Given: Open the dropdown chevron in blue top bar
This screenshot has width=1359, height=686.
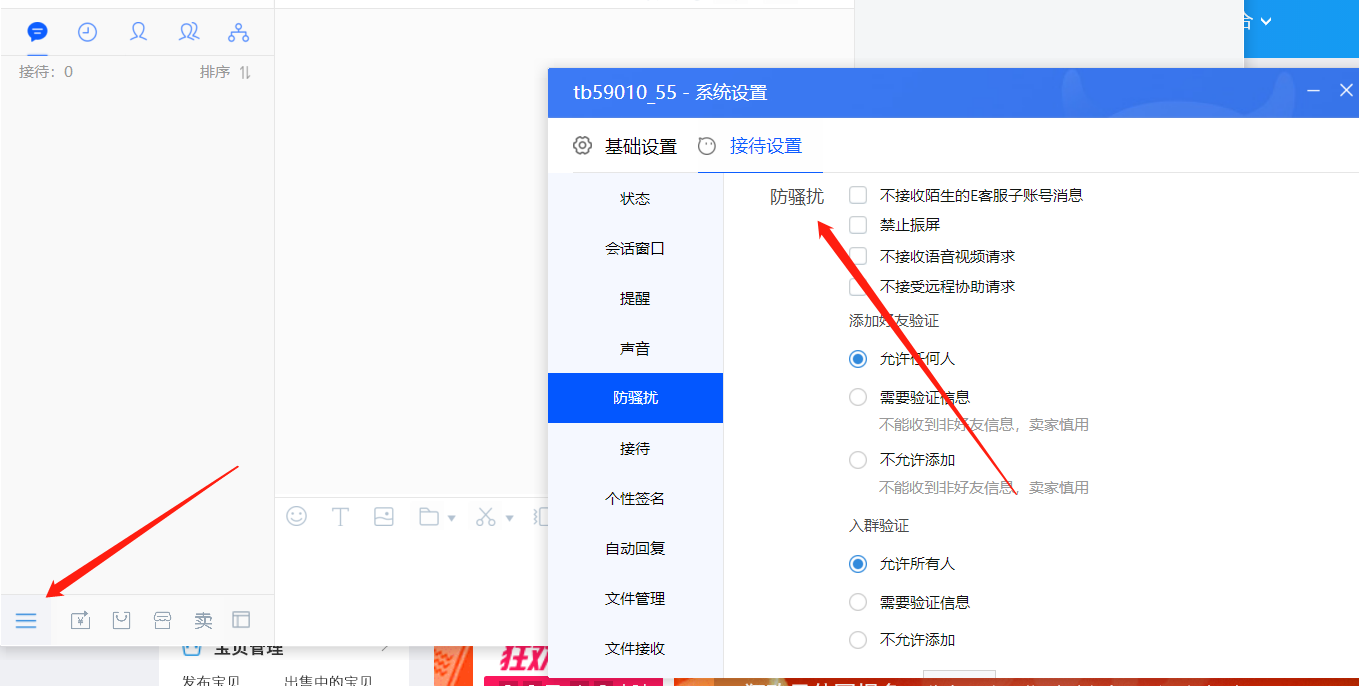Looking at the screenshot, I should pyautogui.click(x=1266, y=21).
